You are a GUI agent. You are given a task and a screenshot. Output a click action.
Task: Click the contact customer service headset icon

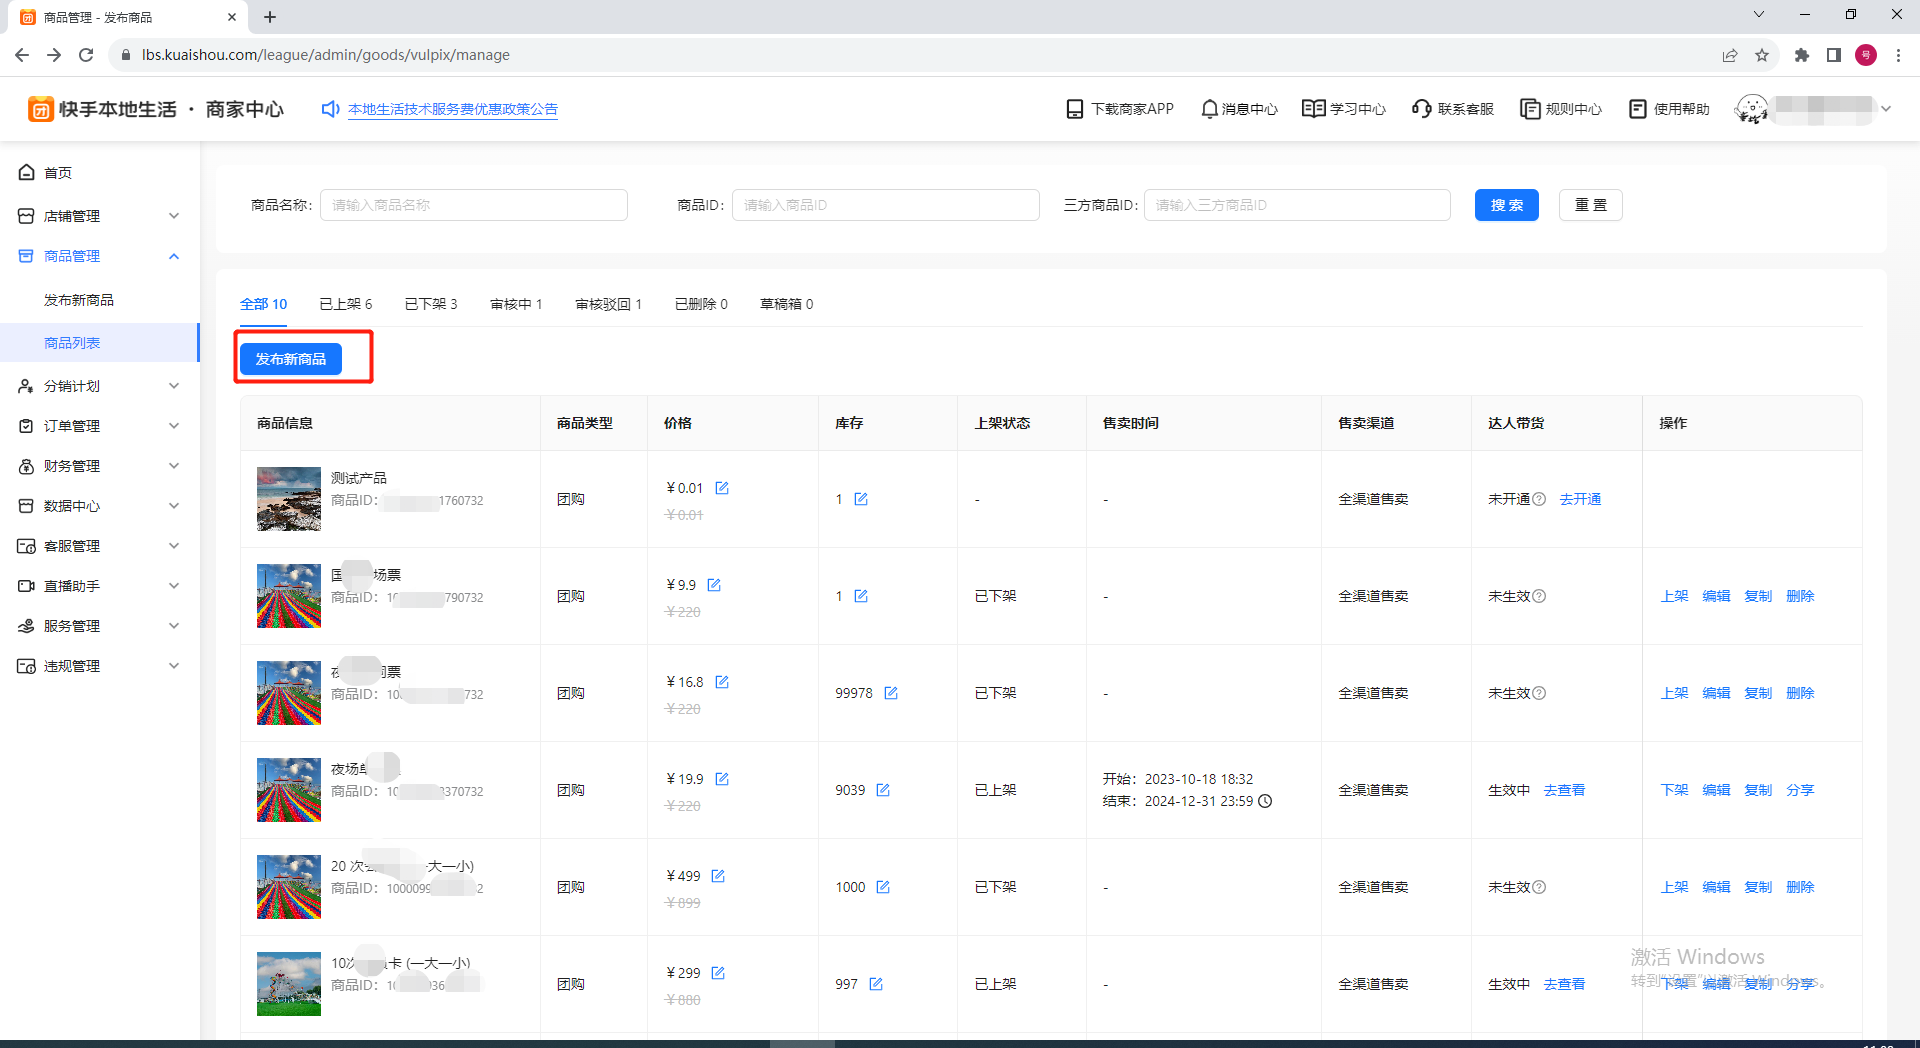point(1421,109)
